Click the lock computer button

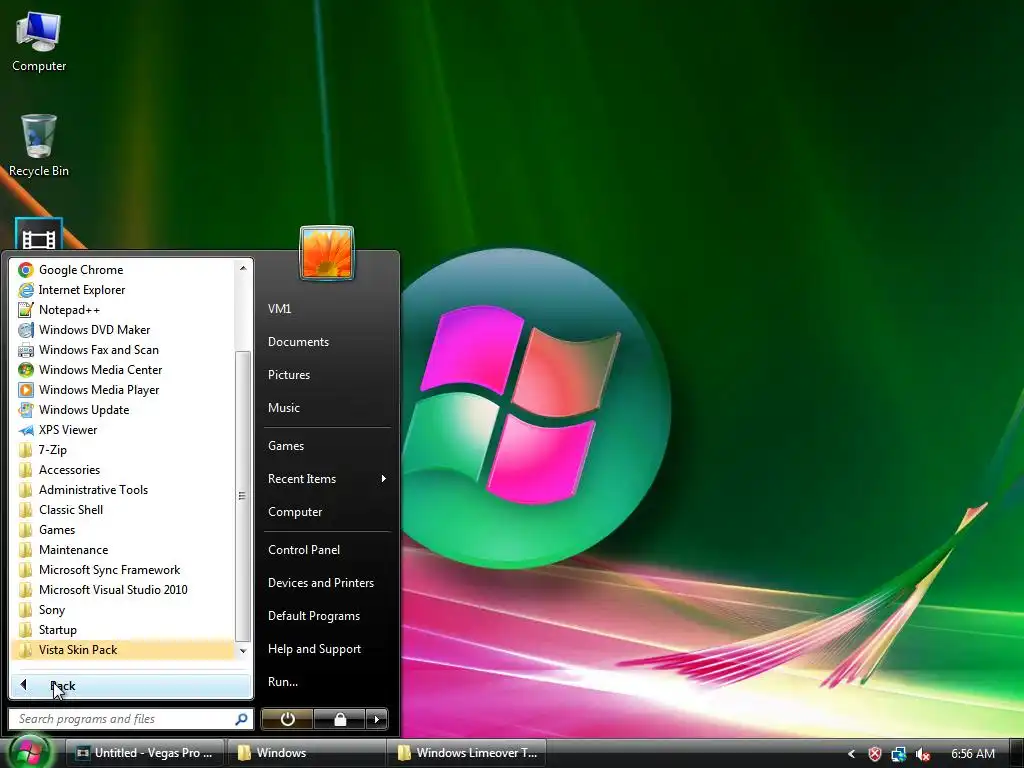340,719
